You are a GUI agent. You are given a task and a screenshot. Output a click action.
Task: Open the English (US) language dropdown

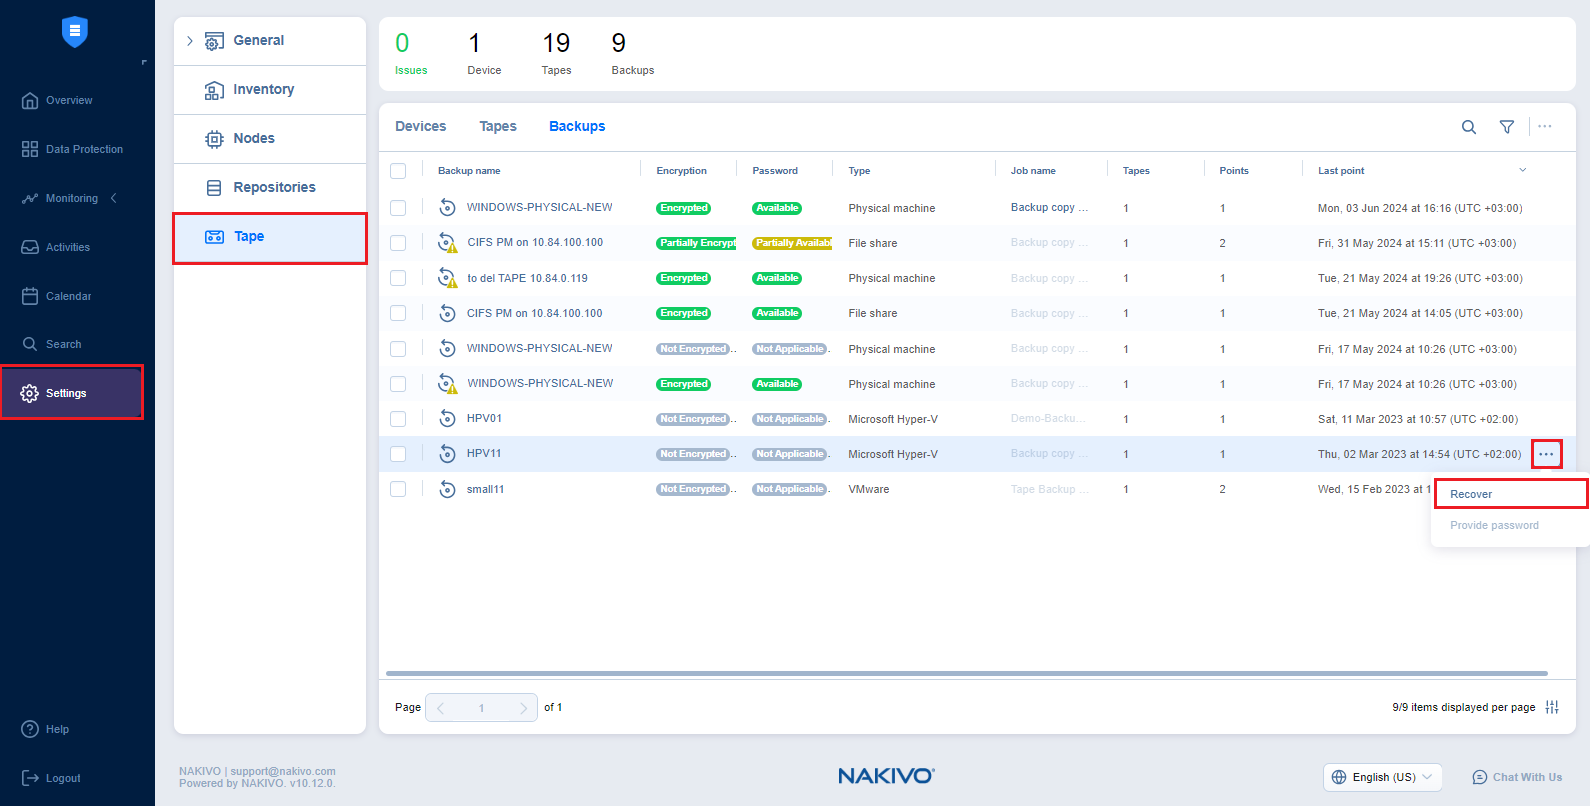(x=1382, y=777)
